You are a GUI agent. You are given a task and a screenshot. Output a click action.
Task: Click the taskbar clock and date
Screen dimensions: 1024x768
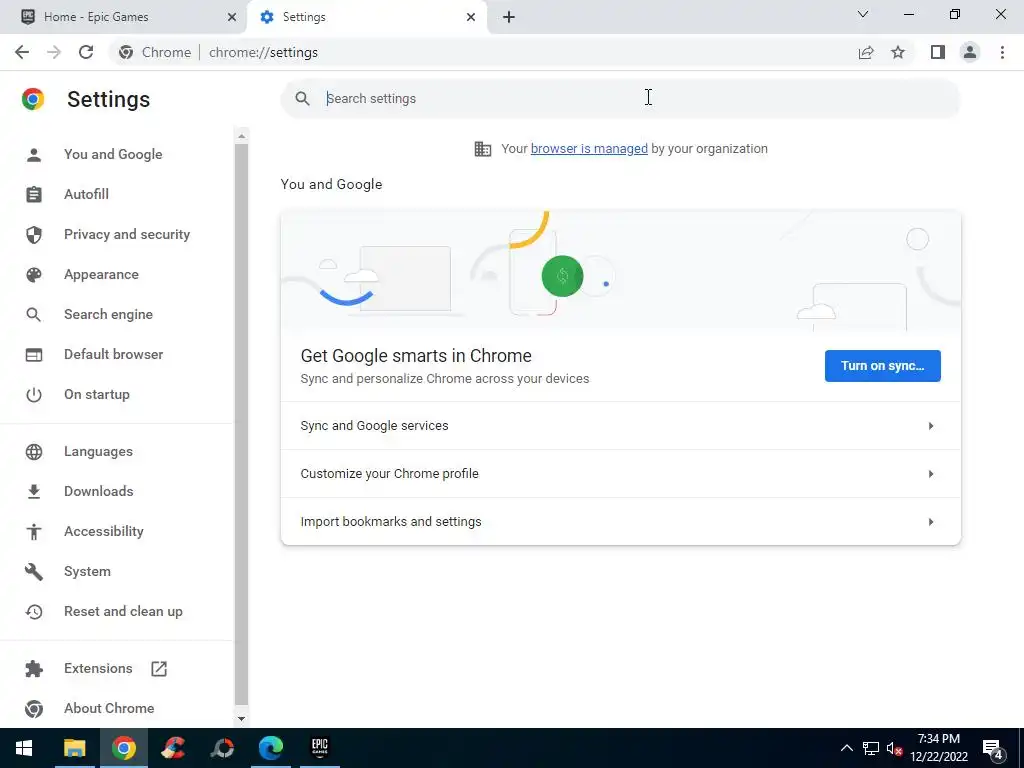coord(938,748)
